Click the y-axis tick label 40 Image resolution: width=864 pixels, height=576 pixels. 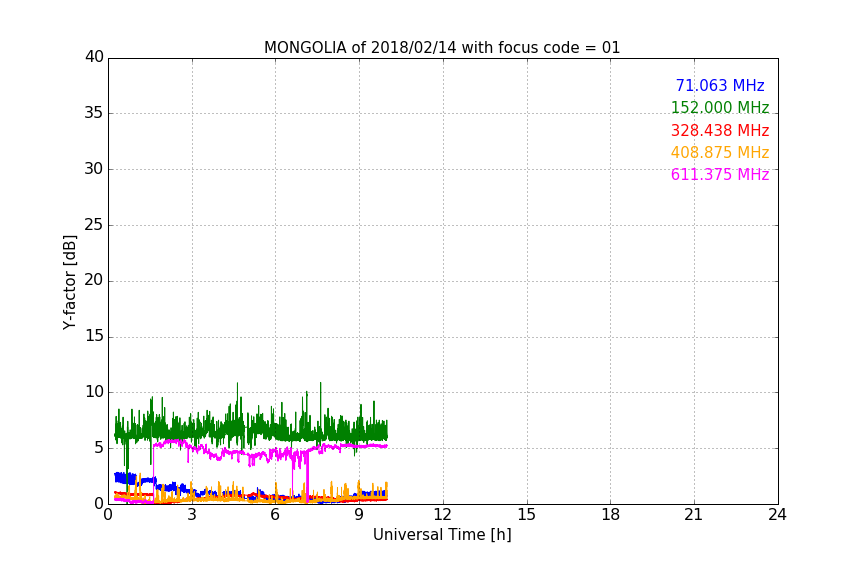tap(94, 57)
